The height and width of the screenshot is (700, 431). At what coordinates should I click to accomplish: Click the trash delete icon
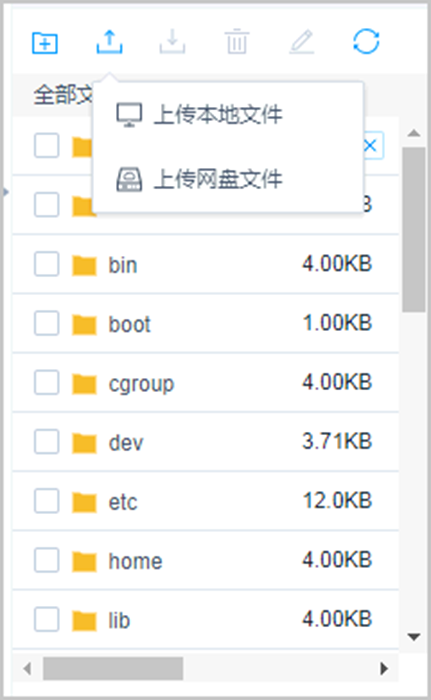(x=237, y=42)
